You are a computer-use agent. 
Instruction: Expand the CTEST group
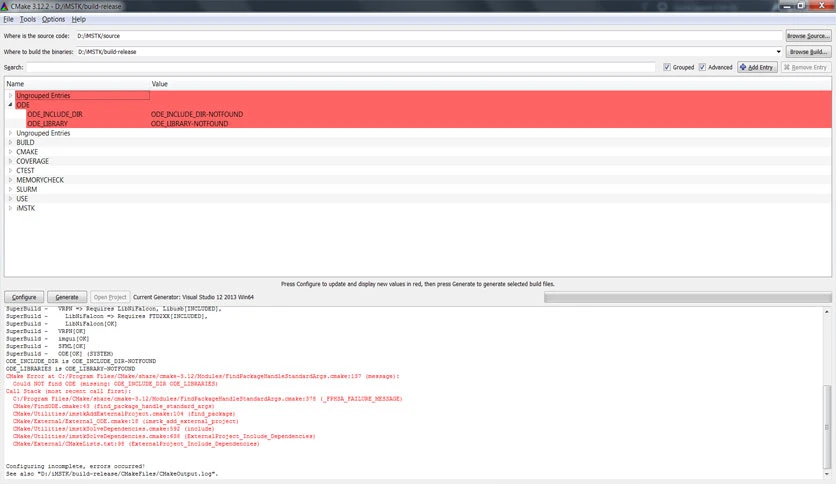coord(10,171)
